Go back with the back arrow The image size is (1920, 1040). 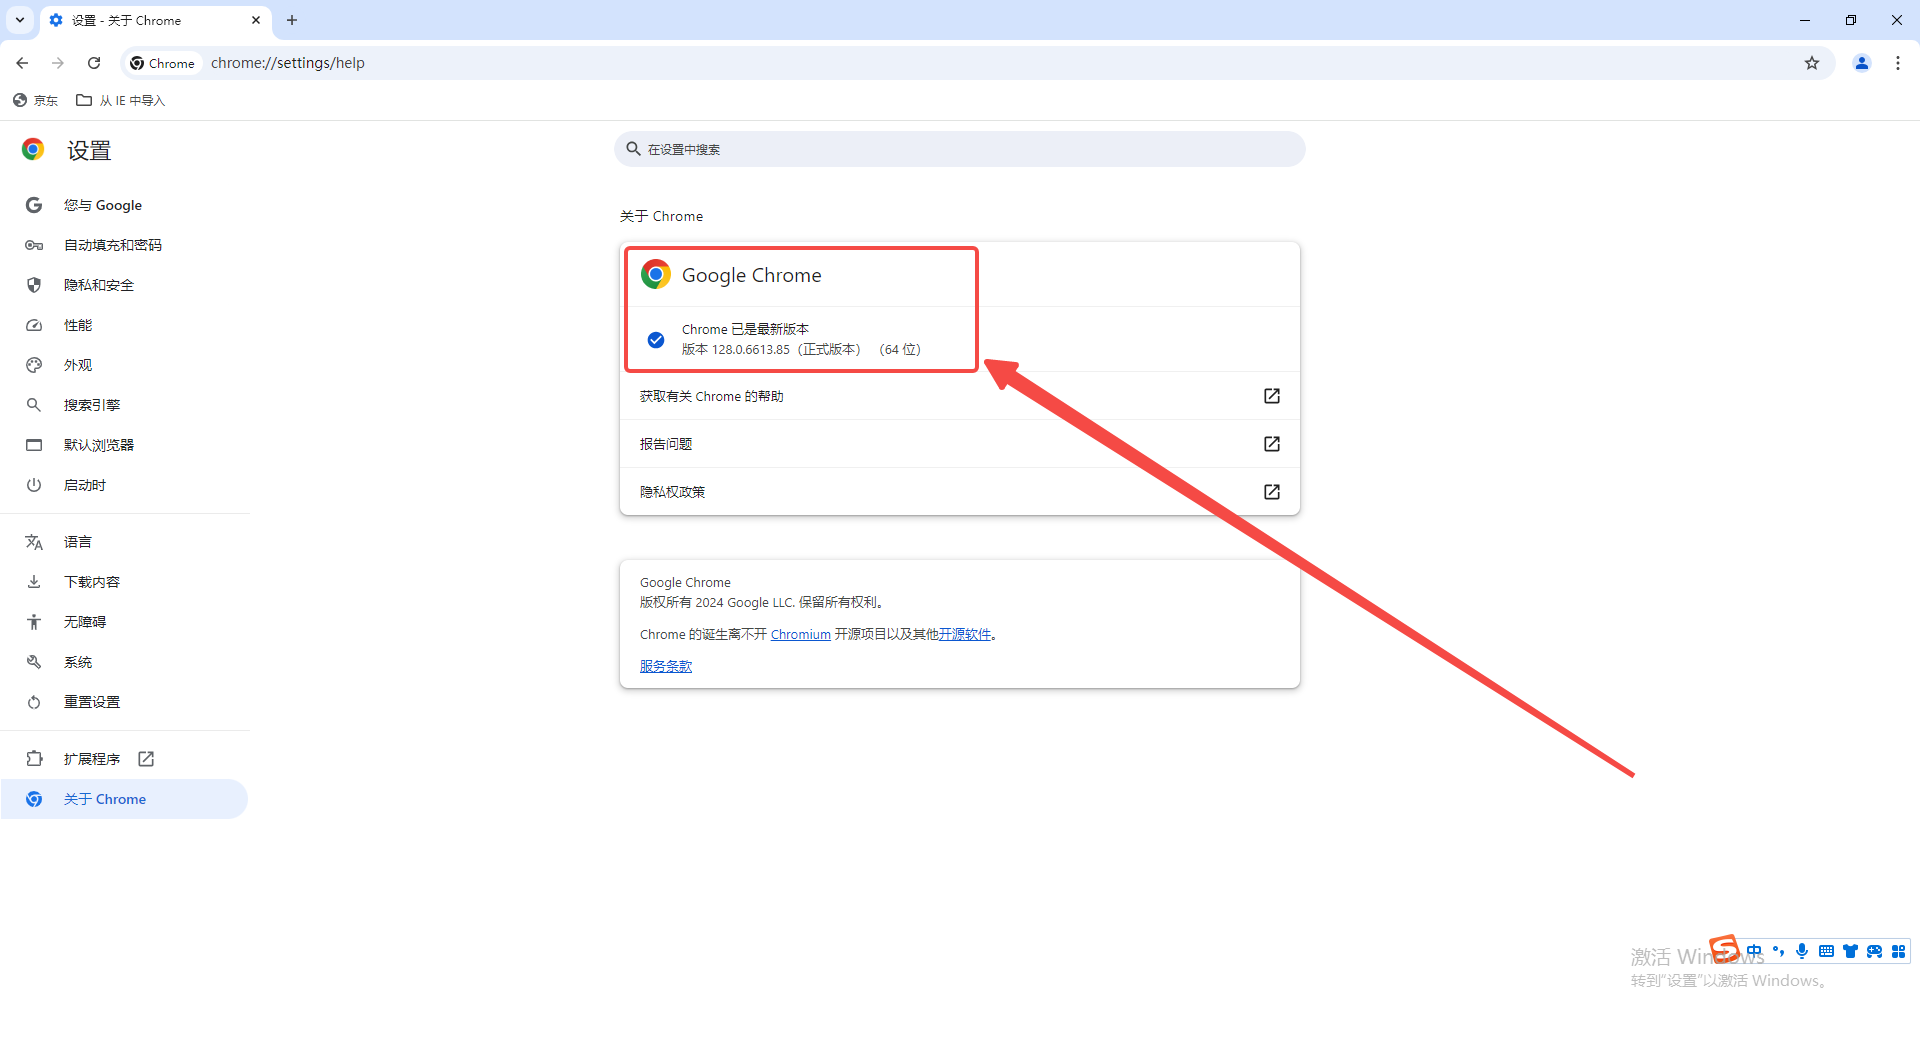click(22, 63)
